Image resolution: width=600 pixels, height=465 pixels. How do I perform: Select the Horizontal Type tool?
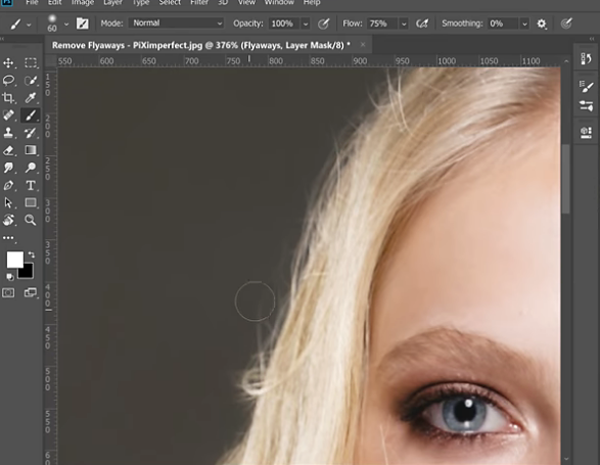(31, 186)
